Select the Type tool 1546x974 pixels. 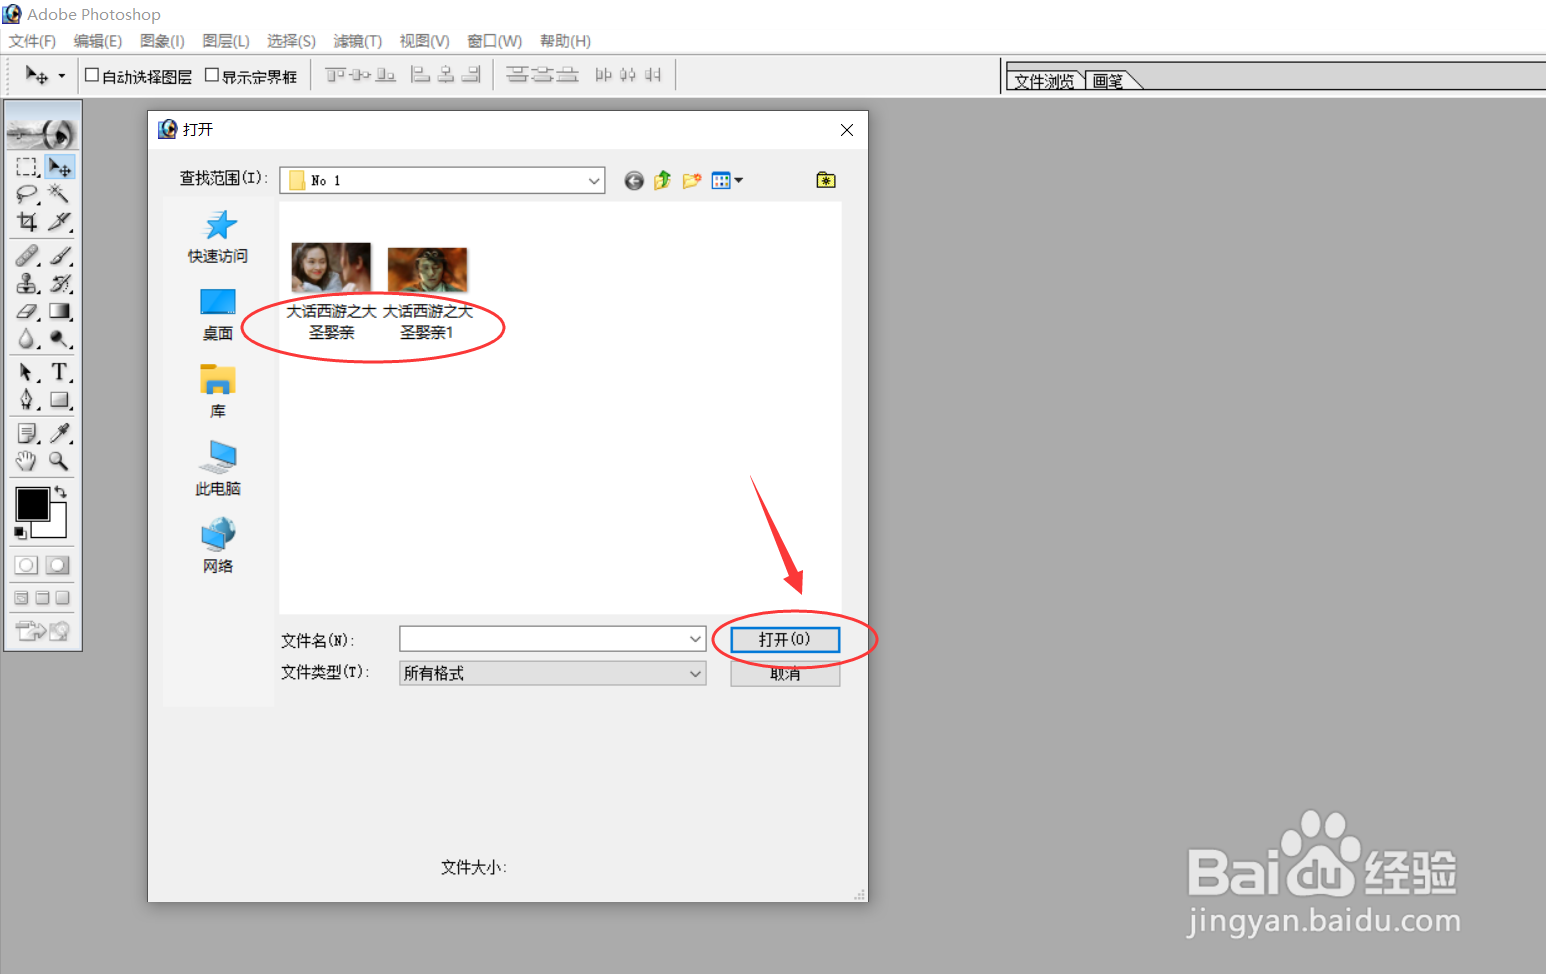click(60, 372)
